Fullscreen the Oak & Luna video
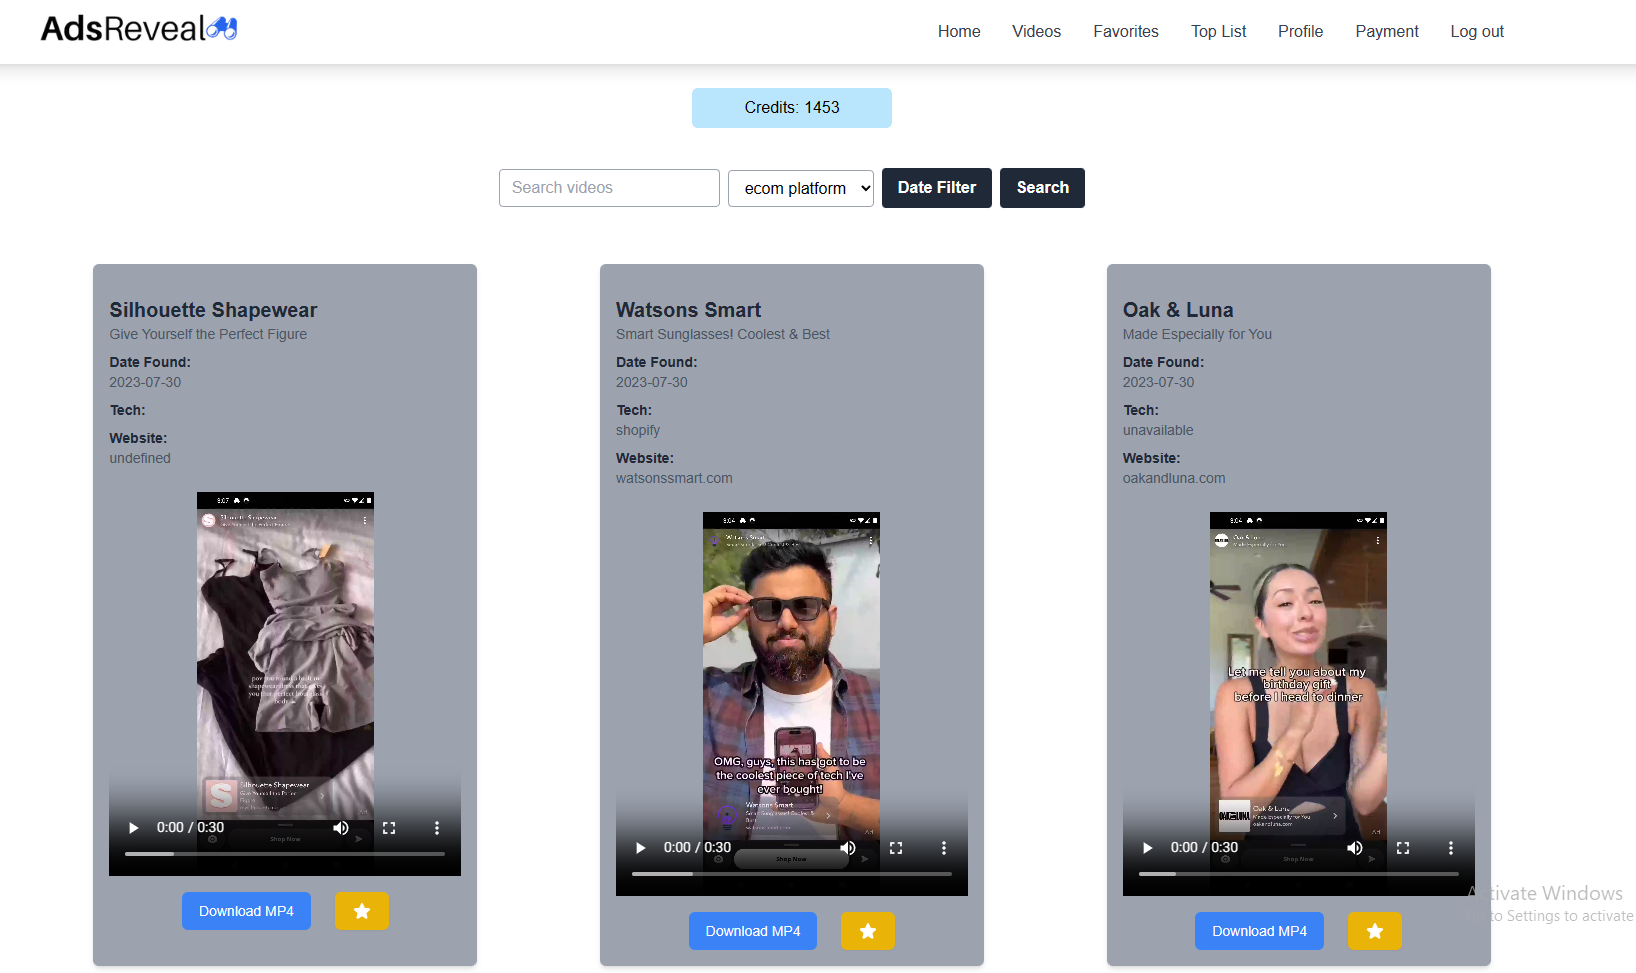The width and height of the screenshot is (1636, 973). point(1403,848)
